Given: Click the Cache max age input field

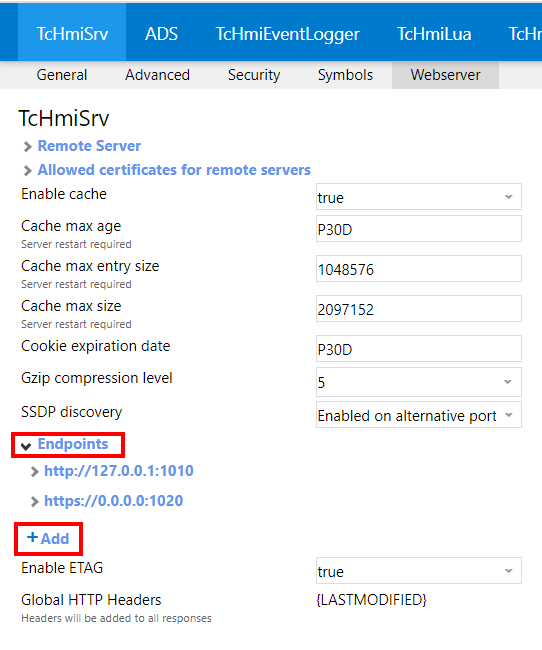Looking at the screenshot, I should [x=418, y=228].
